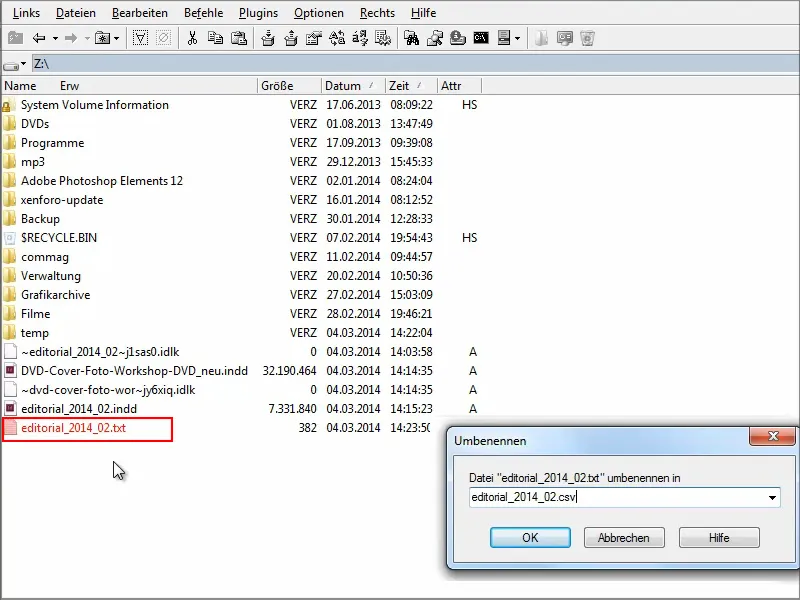This screenshot has height=600, width=800.
Task: Open the Dateien menu
Action: tap(76, 13)
